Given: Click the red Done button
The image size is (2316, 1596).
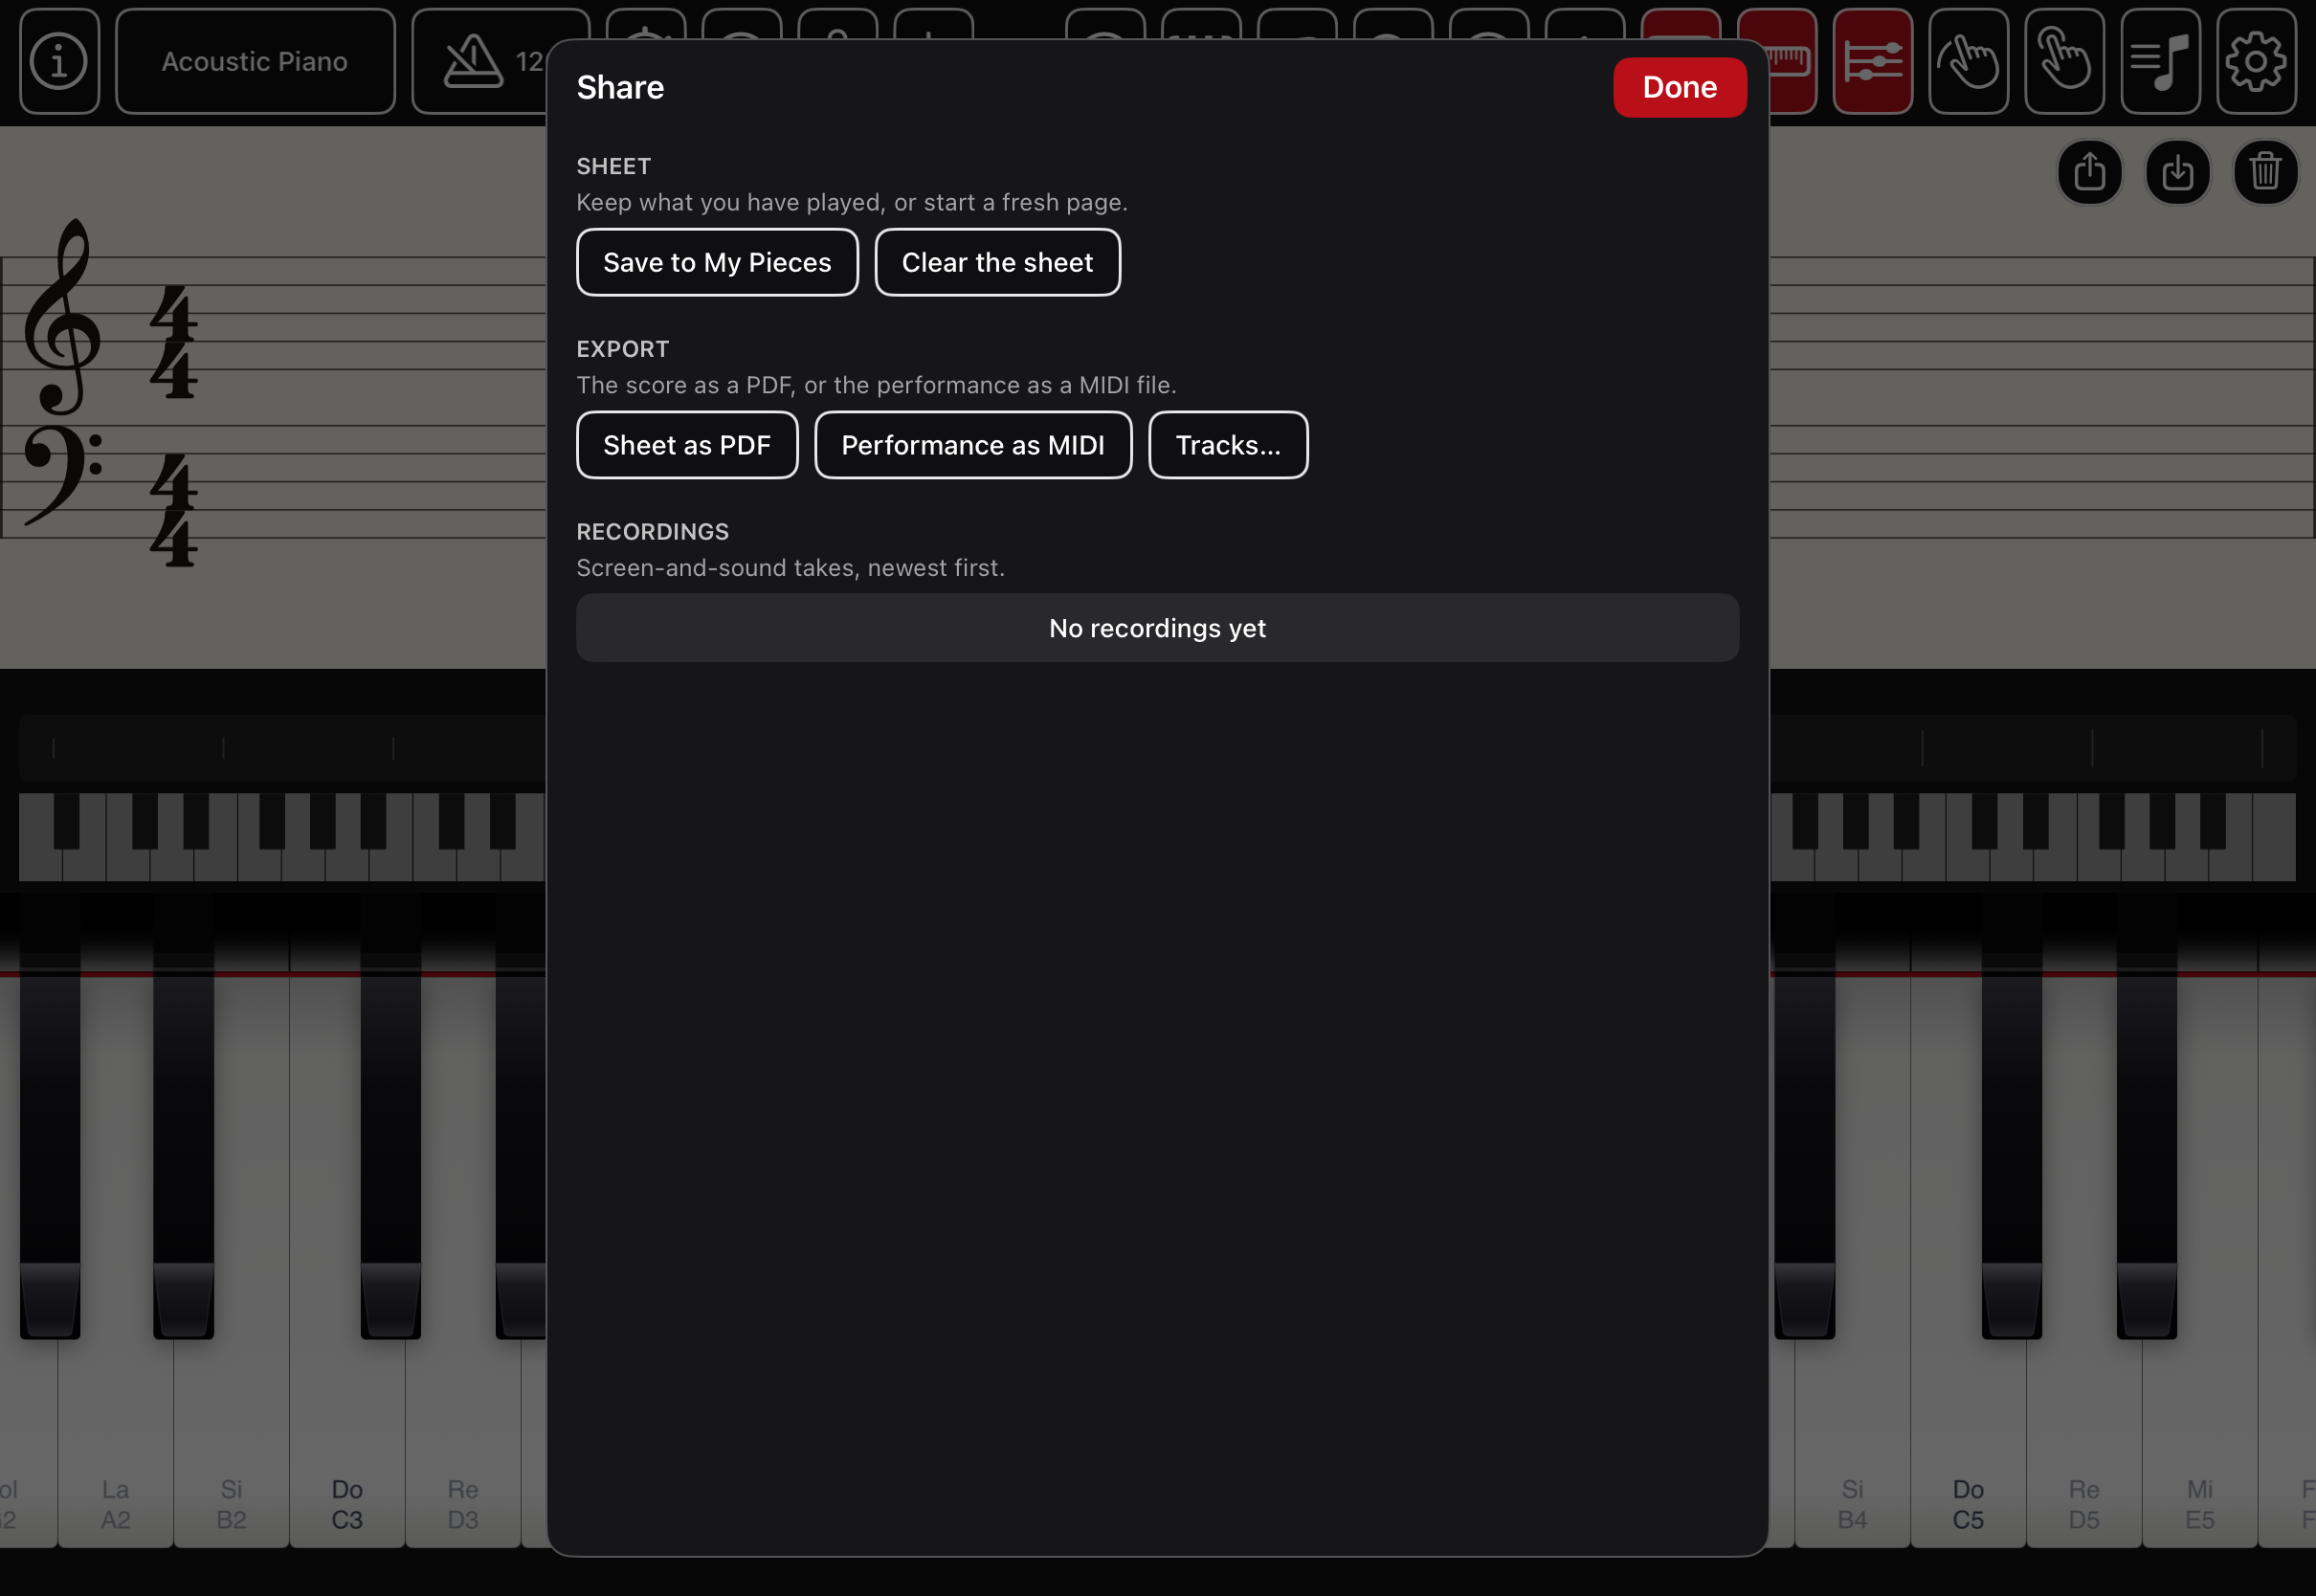Looking at the screenshot, I should (x=1679, y=87).
